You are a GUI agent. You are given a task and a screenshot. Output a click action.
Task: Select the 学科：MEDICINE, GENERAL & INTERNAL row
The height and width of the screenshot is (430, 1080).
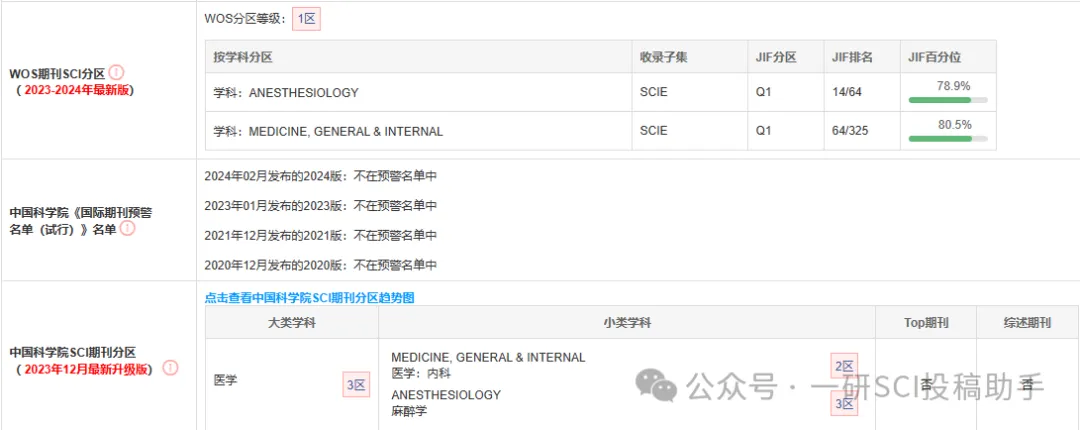[x=601, y=131]
